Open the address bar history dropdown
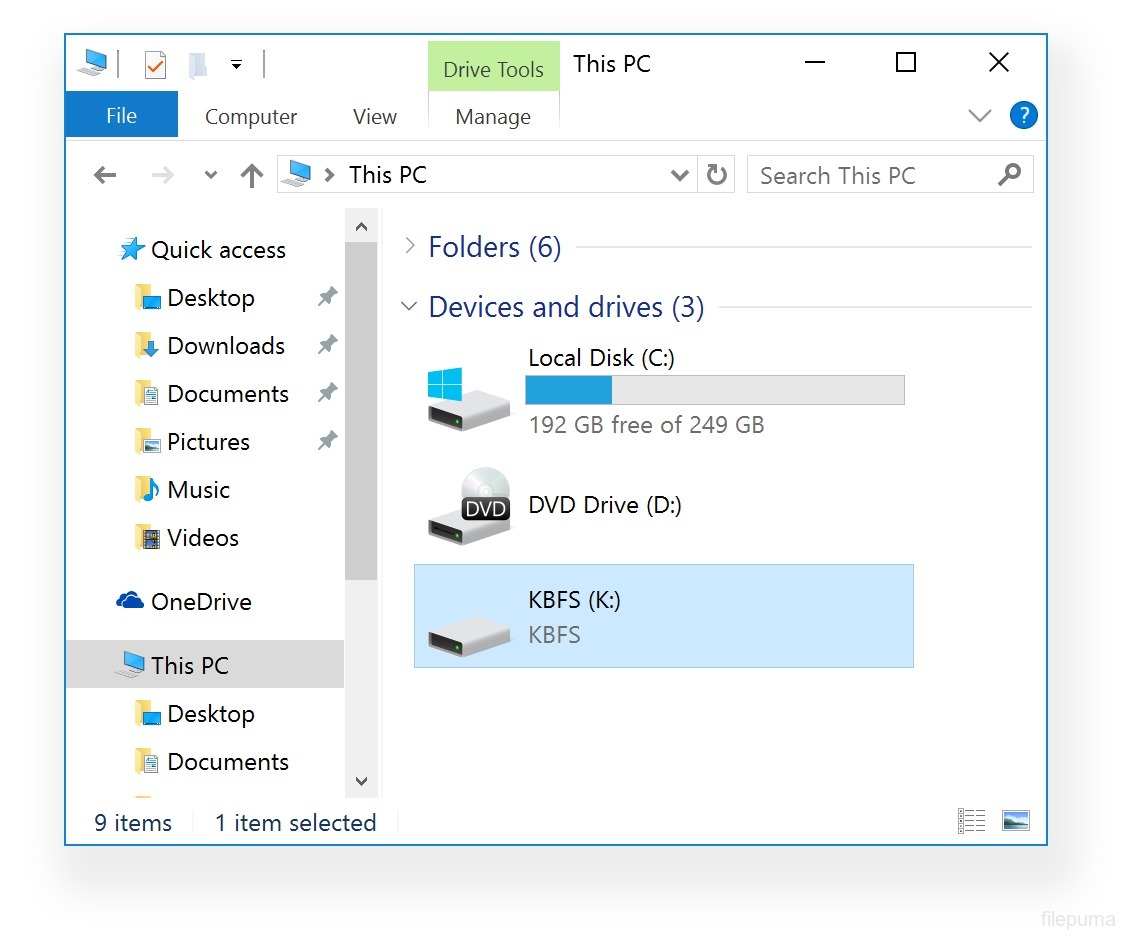 pos(680,176)
